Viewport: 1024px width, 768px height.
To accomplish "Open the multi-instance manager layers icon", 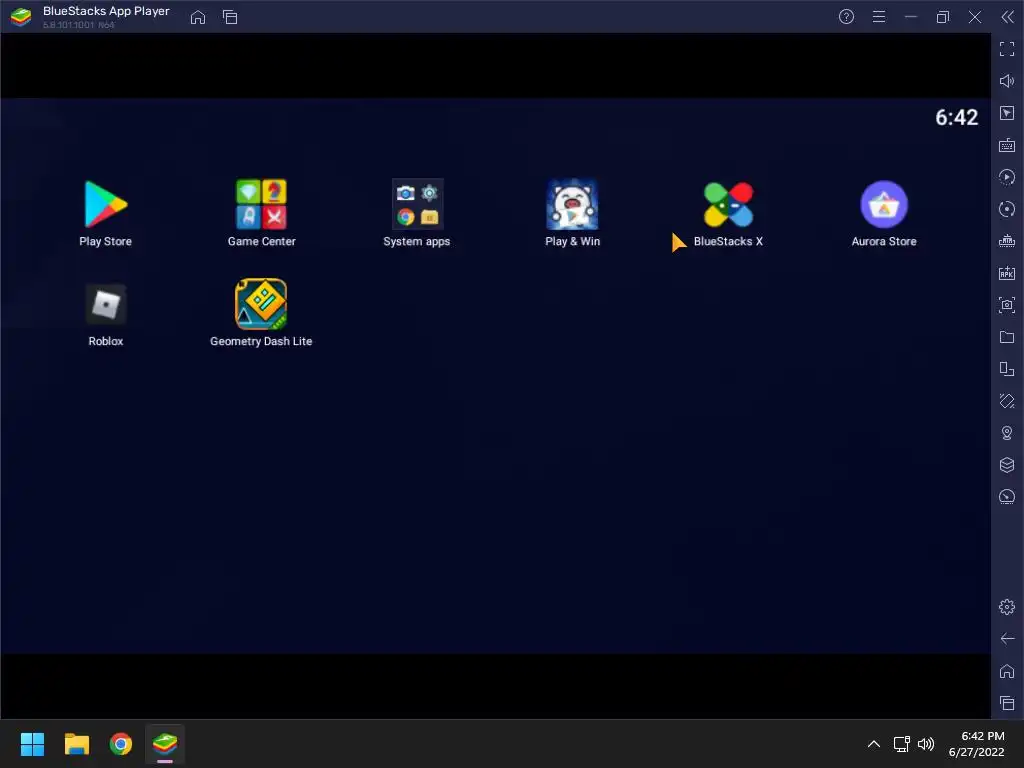I will click(1006, 465).
